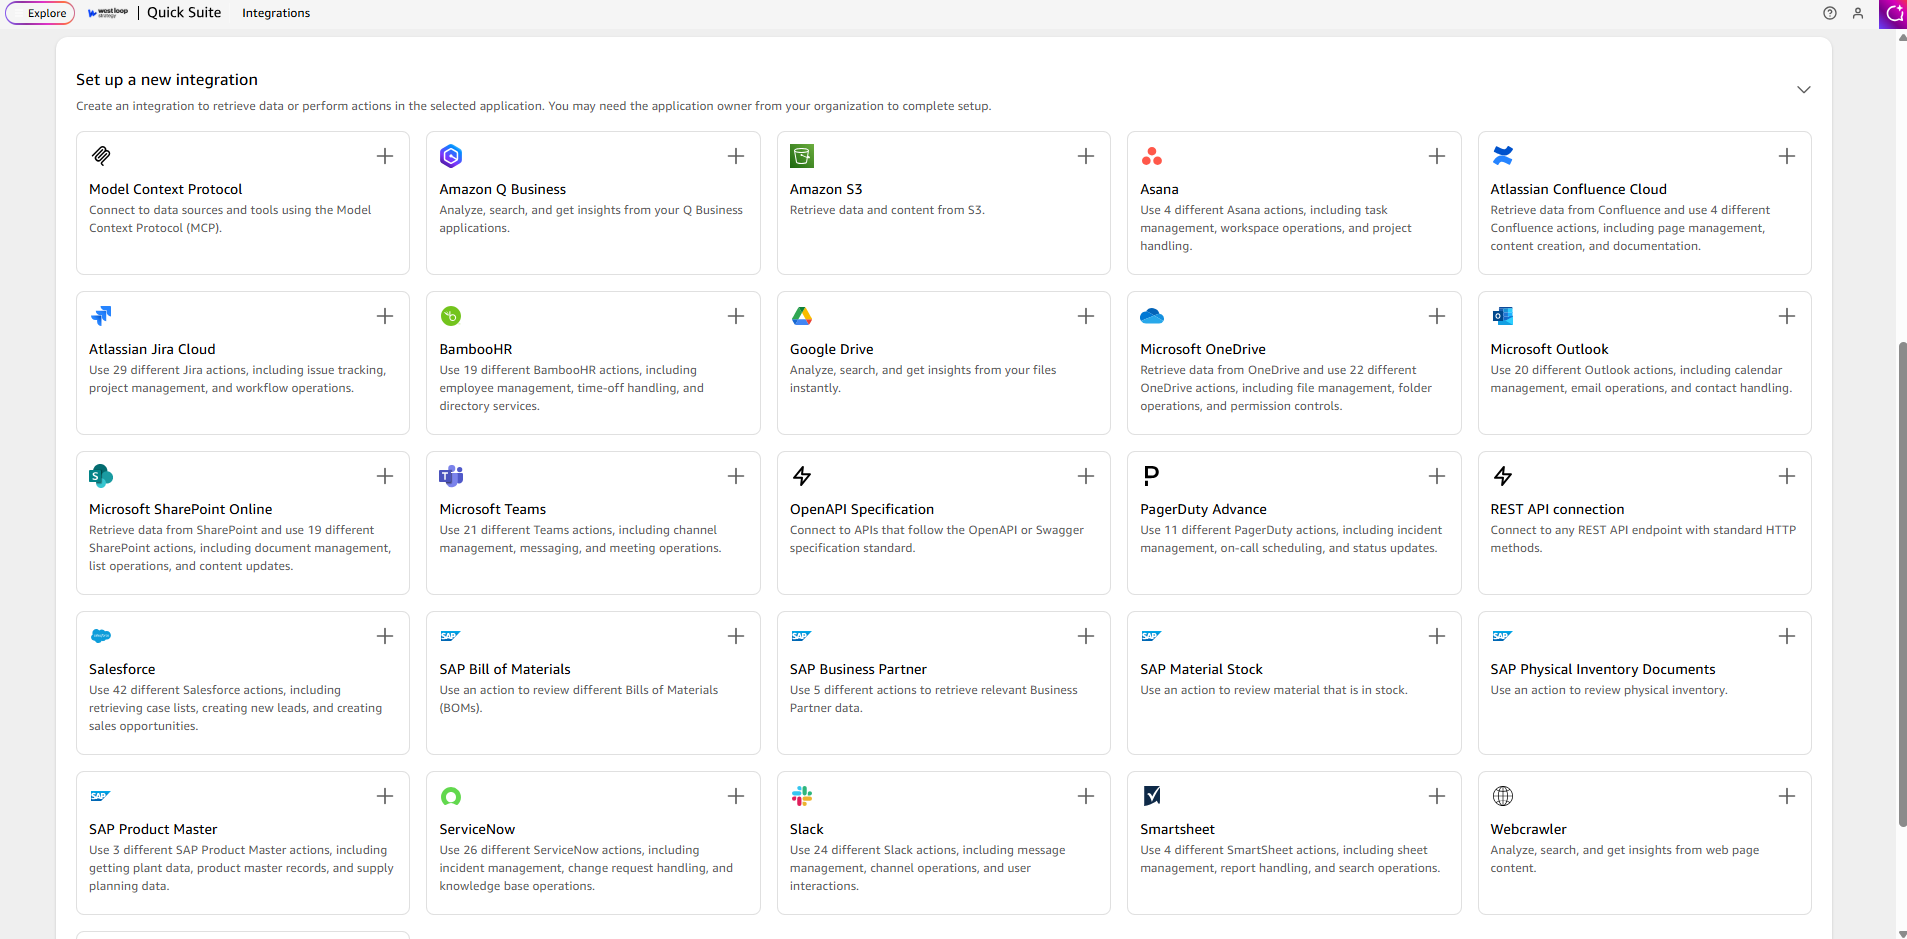This screenshot has height=939, width=1907.
Task: Open help question mark icon
Action: coord(1830,13)
